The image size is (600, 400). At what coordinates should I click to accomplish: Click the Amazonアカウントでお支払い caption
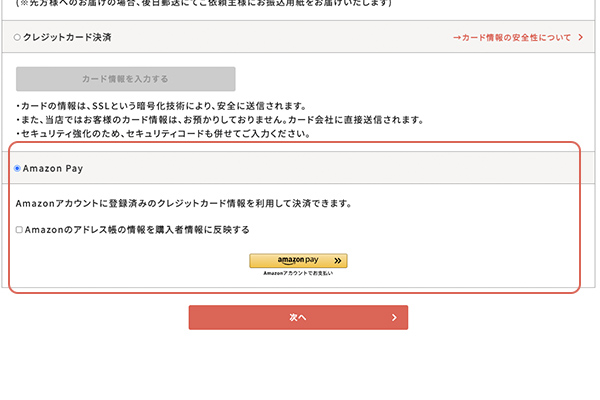298,273
